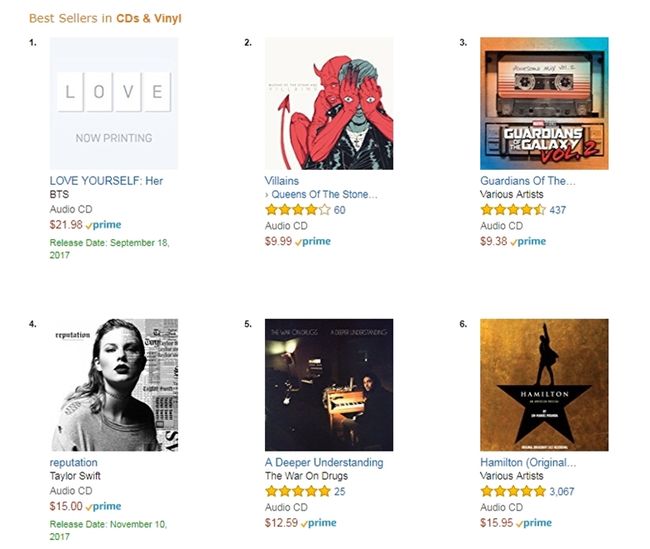Screen dimensions: 650x549
Task: Click Guardians of the Galaxy star rating
Action: (x=512, y=210)
